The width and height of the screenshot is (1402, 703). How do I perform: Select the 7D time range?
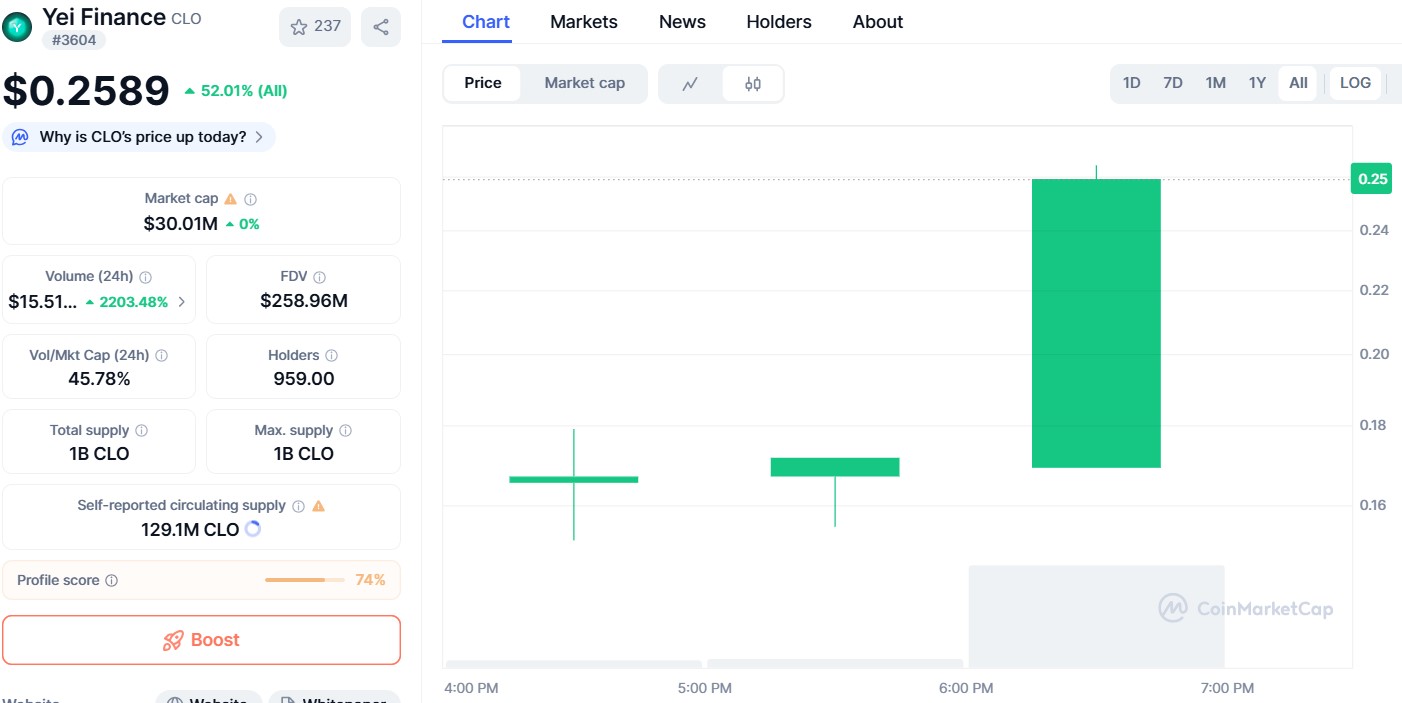1173,83
